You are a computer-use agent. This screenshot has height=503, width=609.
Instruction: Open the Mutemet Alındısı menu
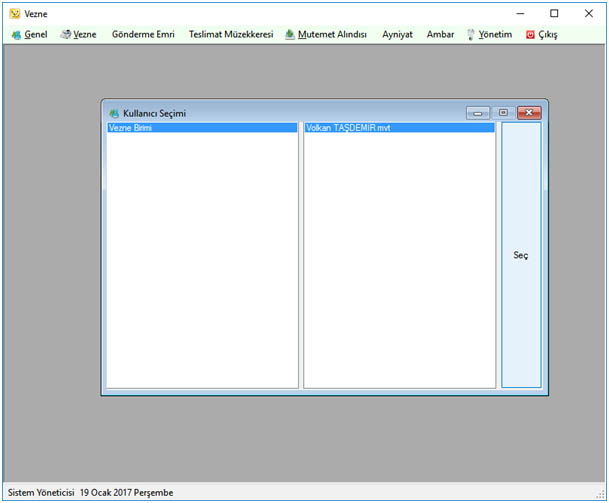(326, 35)
